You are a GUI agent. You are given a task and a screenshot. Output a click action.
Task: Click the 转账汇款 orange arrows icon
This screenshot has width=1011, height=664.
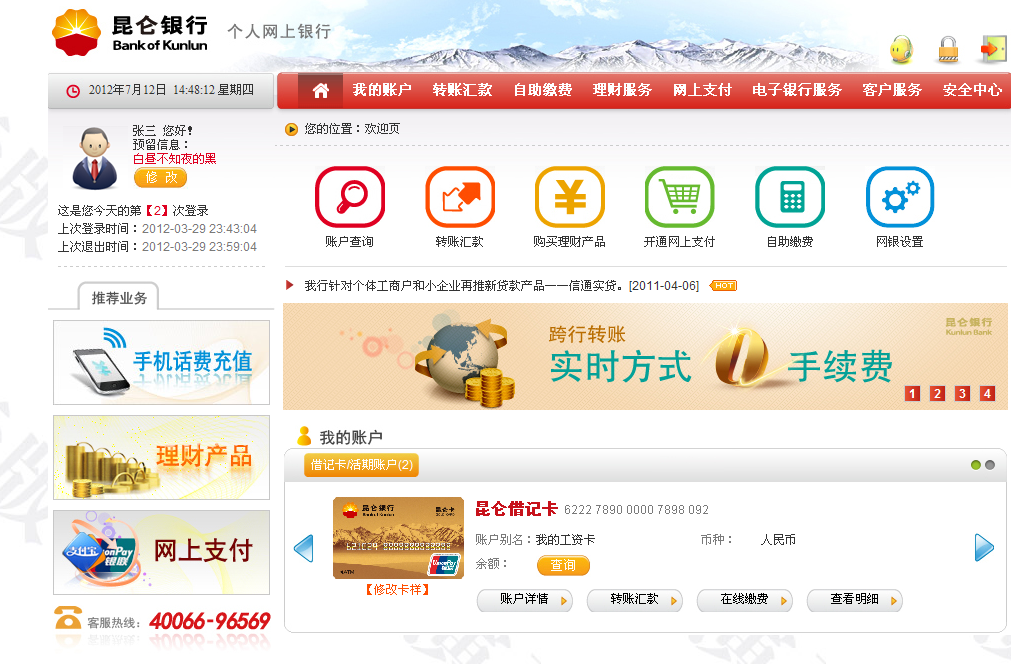click(460, 197)
